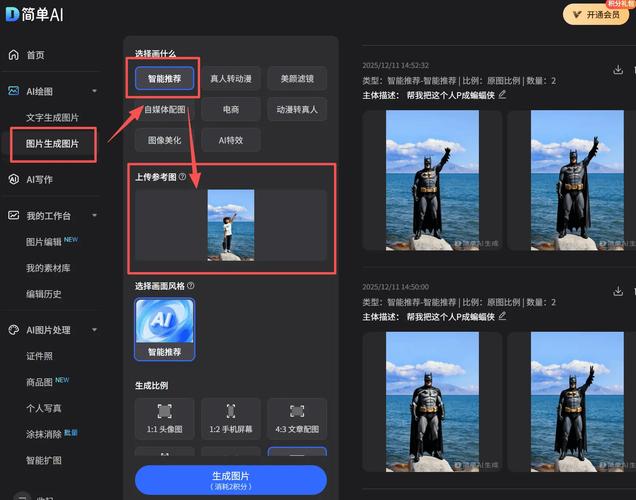Click the timestamp 2025/12/11 14:52:32
The image size is (636, 500).
395,65
